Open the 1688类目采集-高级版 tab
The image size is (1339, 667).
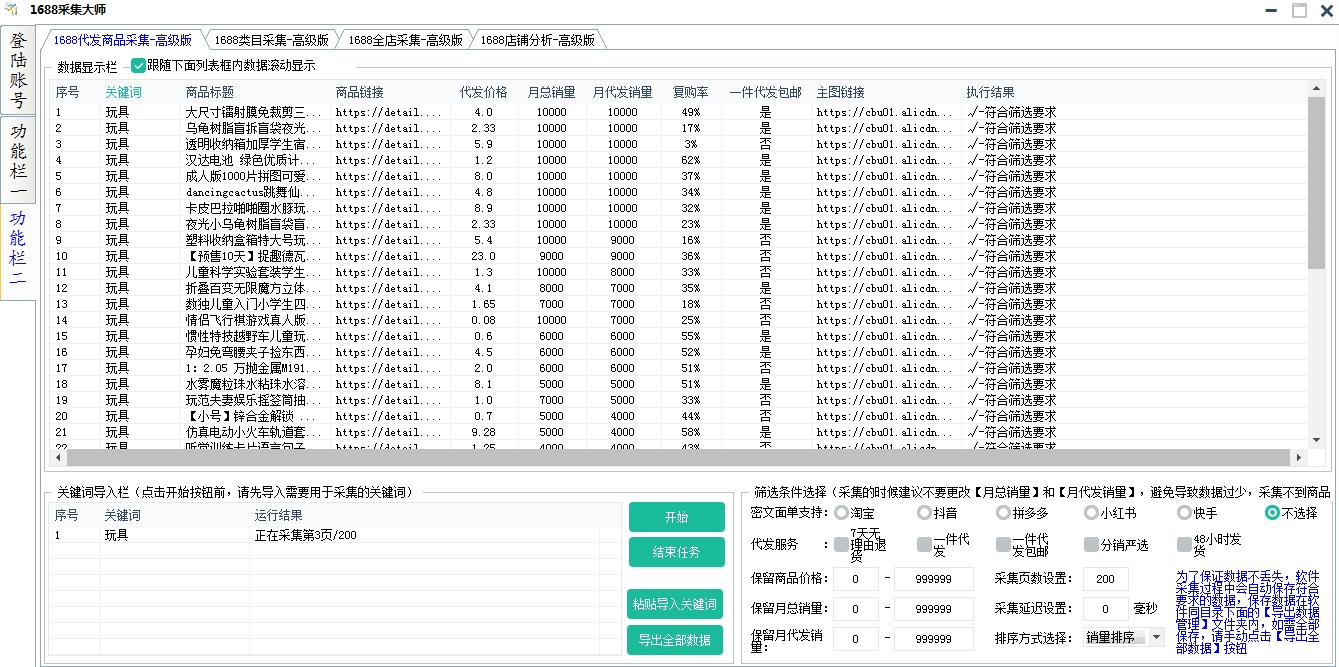(270, 41)
